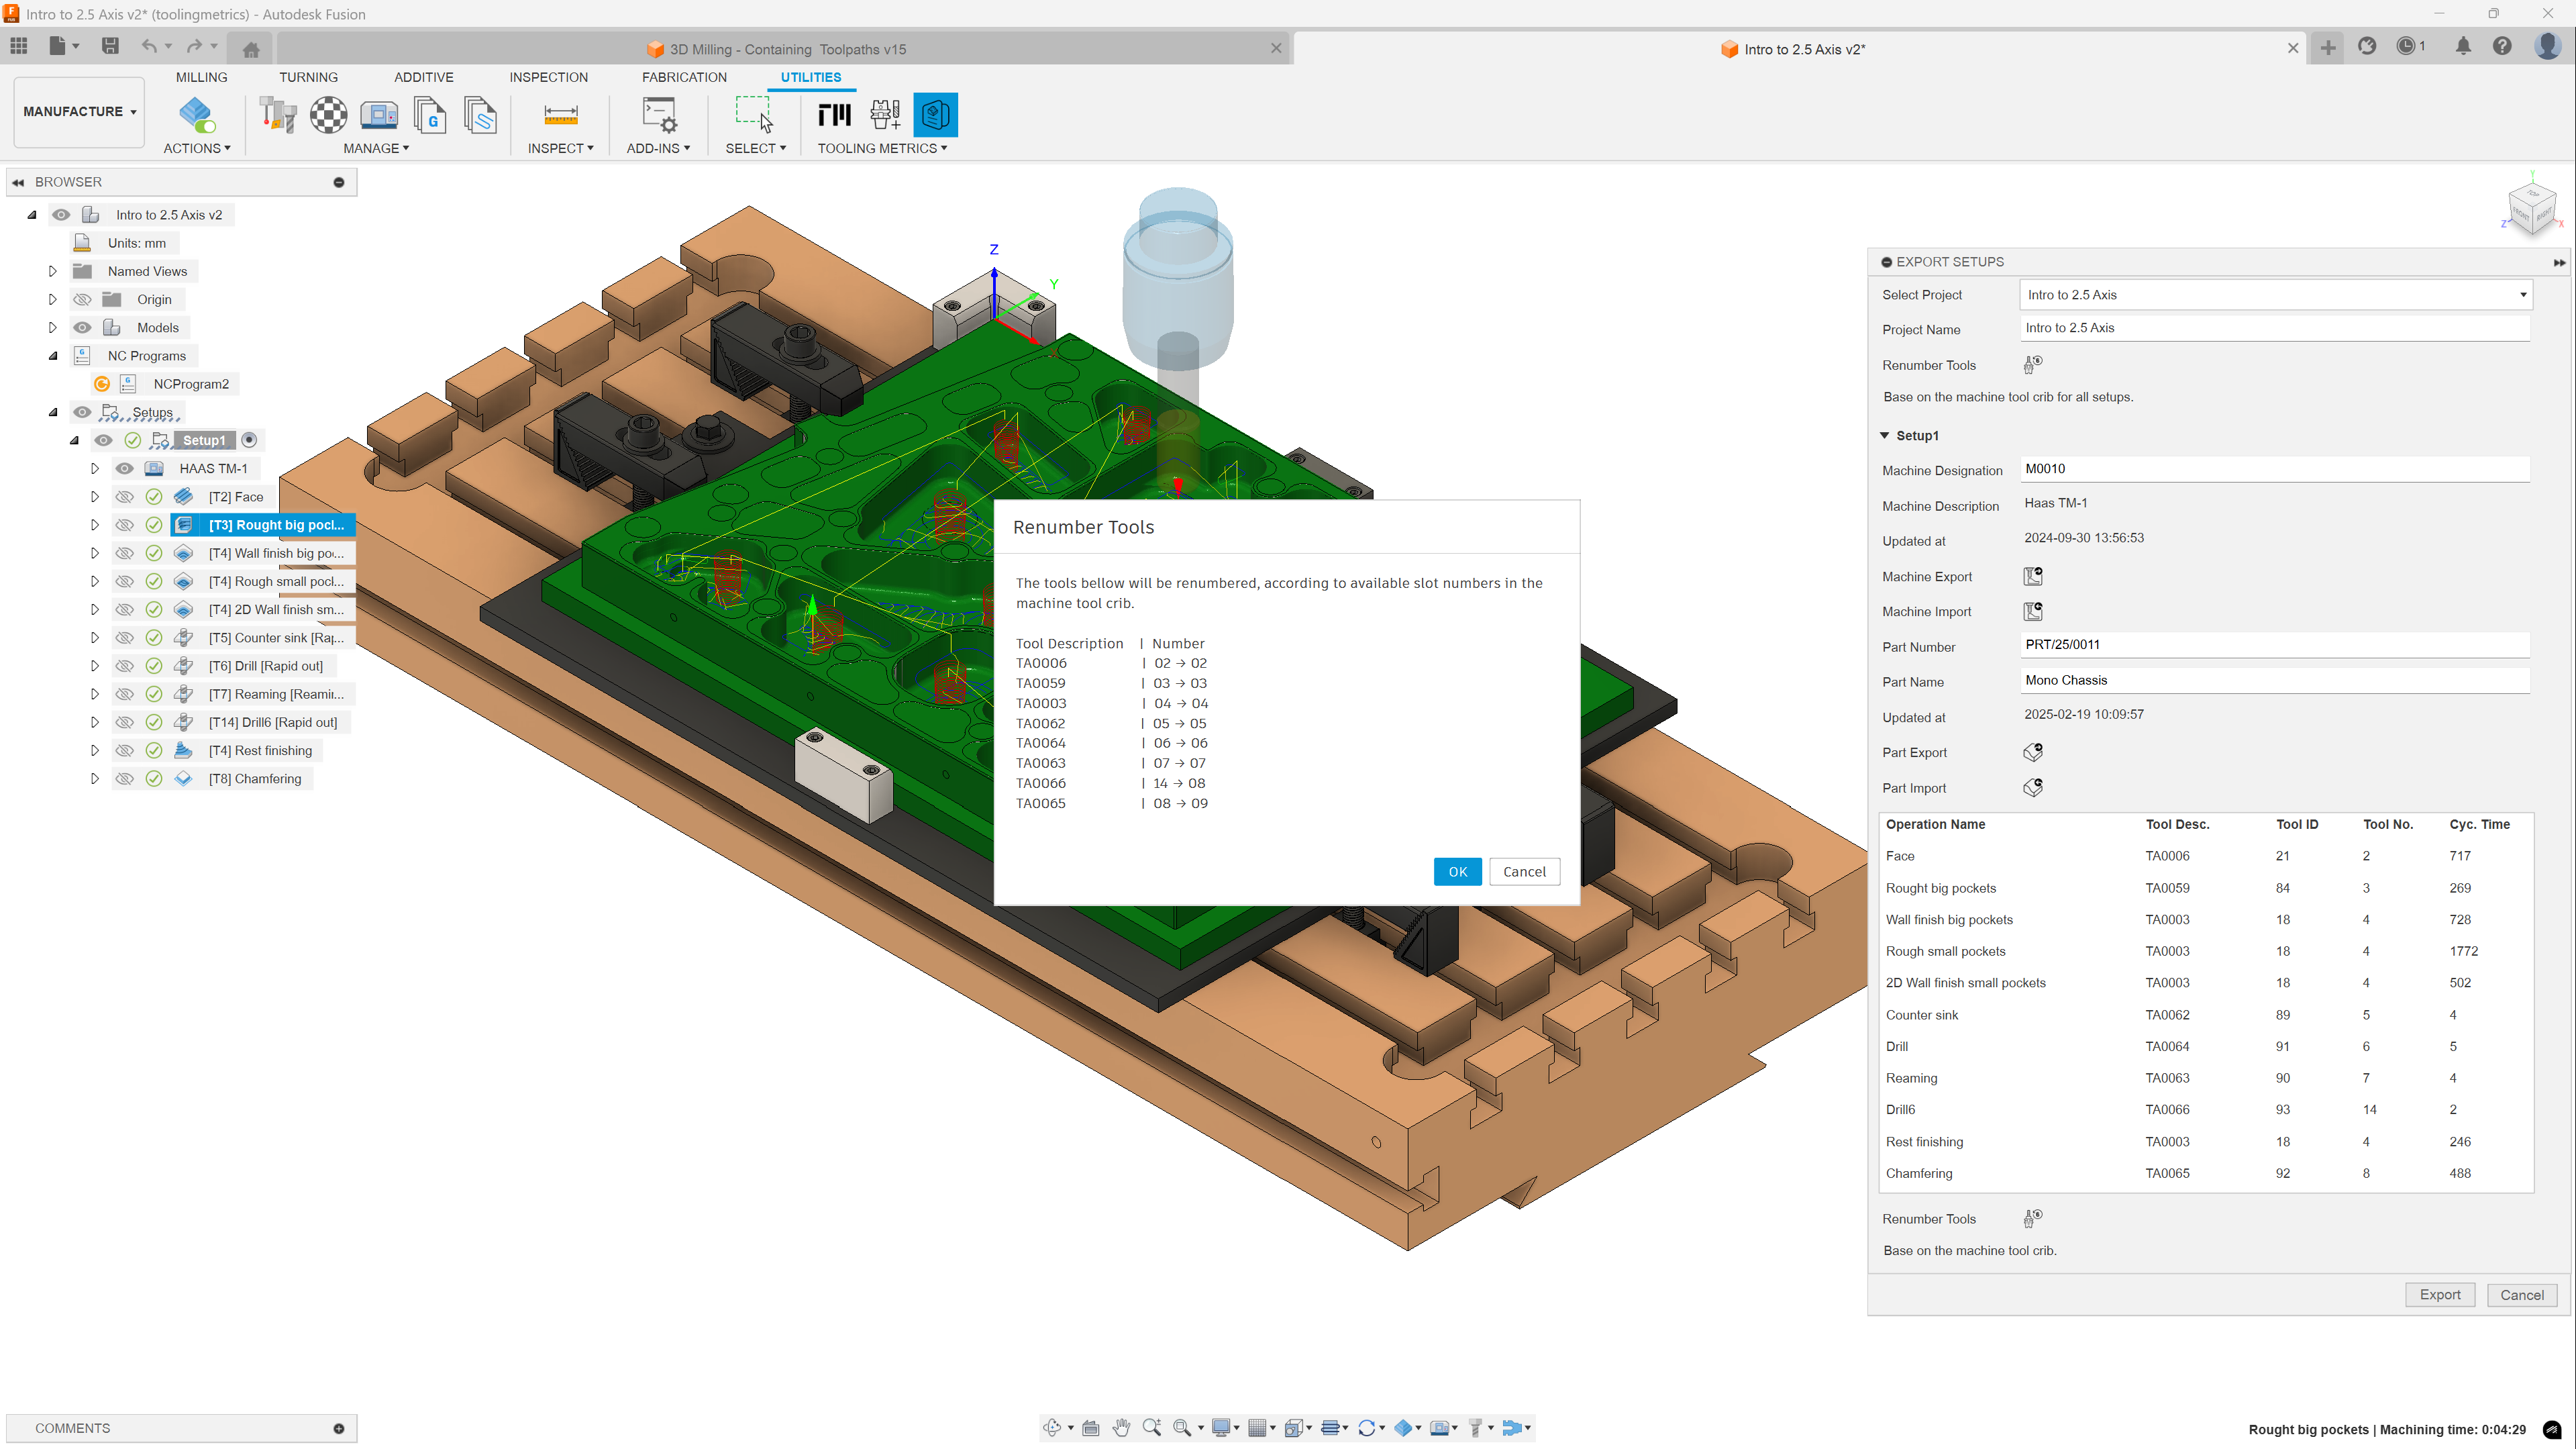Confirm renumbering with the OK button

click(1457, 872)
